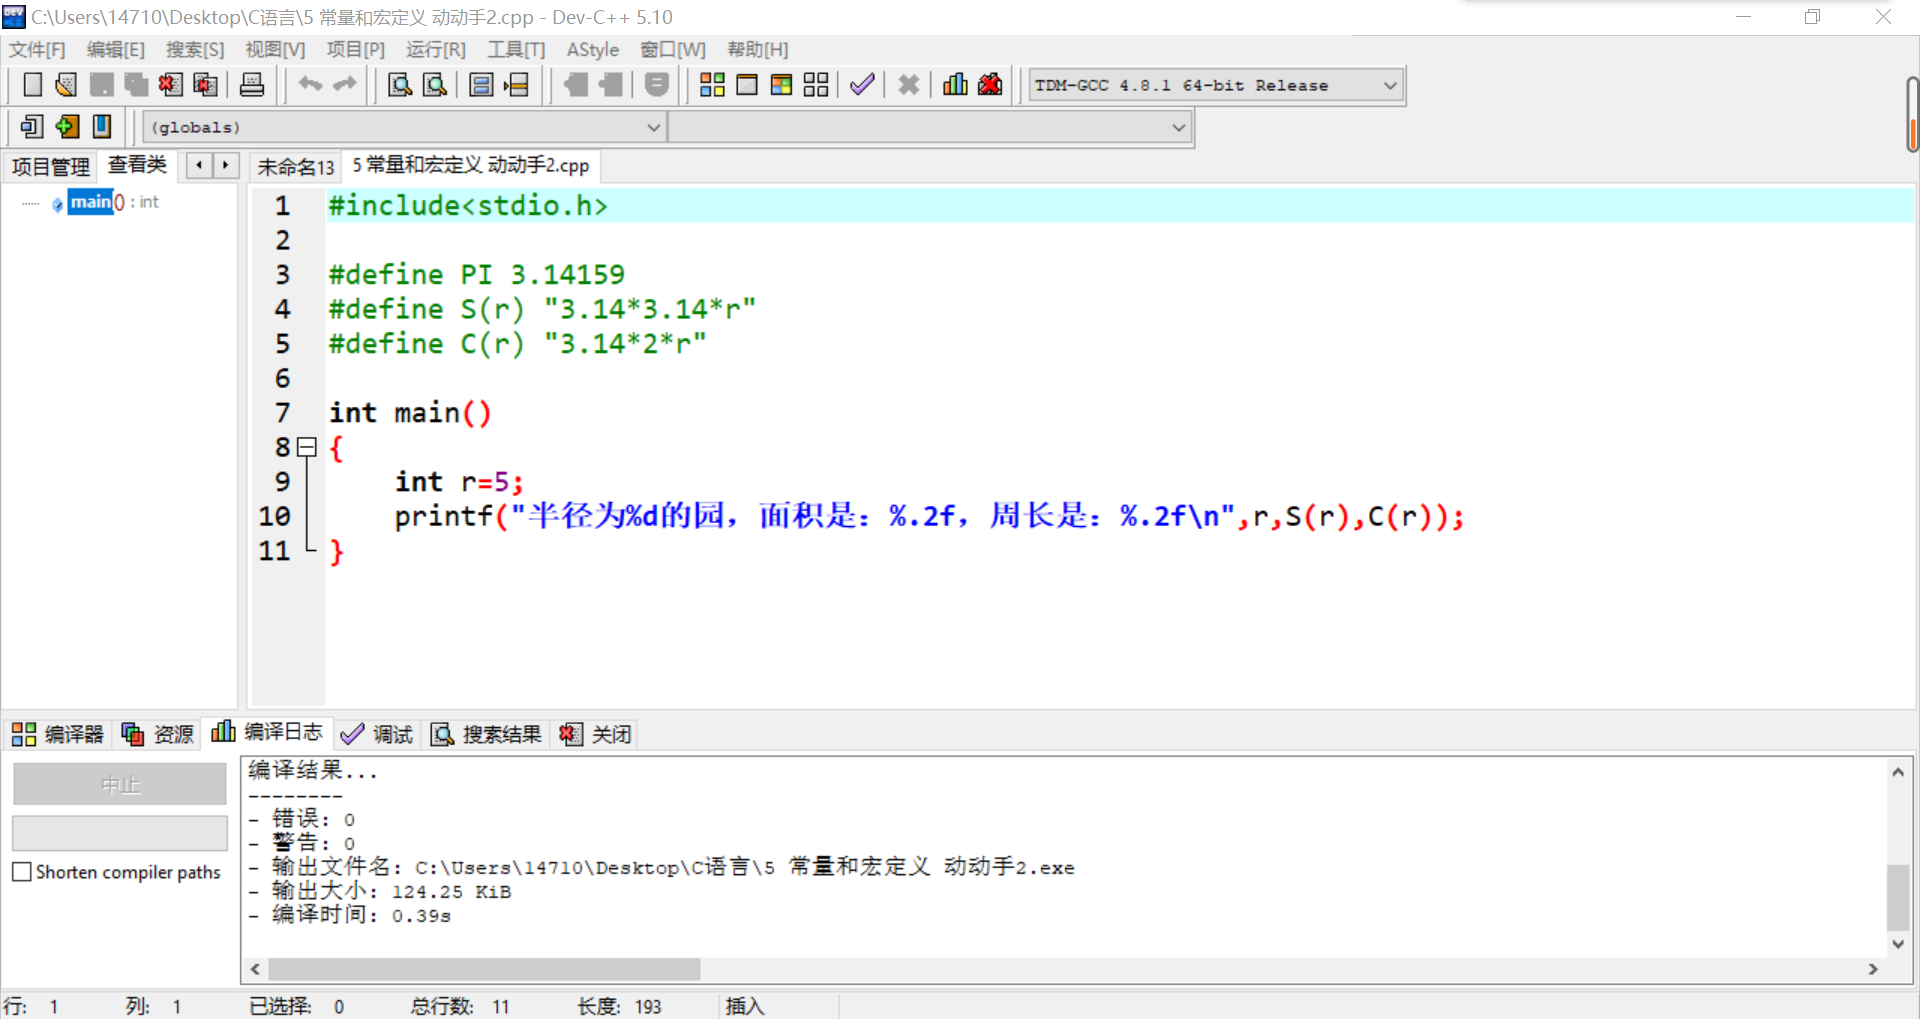Click compile log scroll-down arrow

coord(1898,943)
